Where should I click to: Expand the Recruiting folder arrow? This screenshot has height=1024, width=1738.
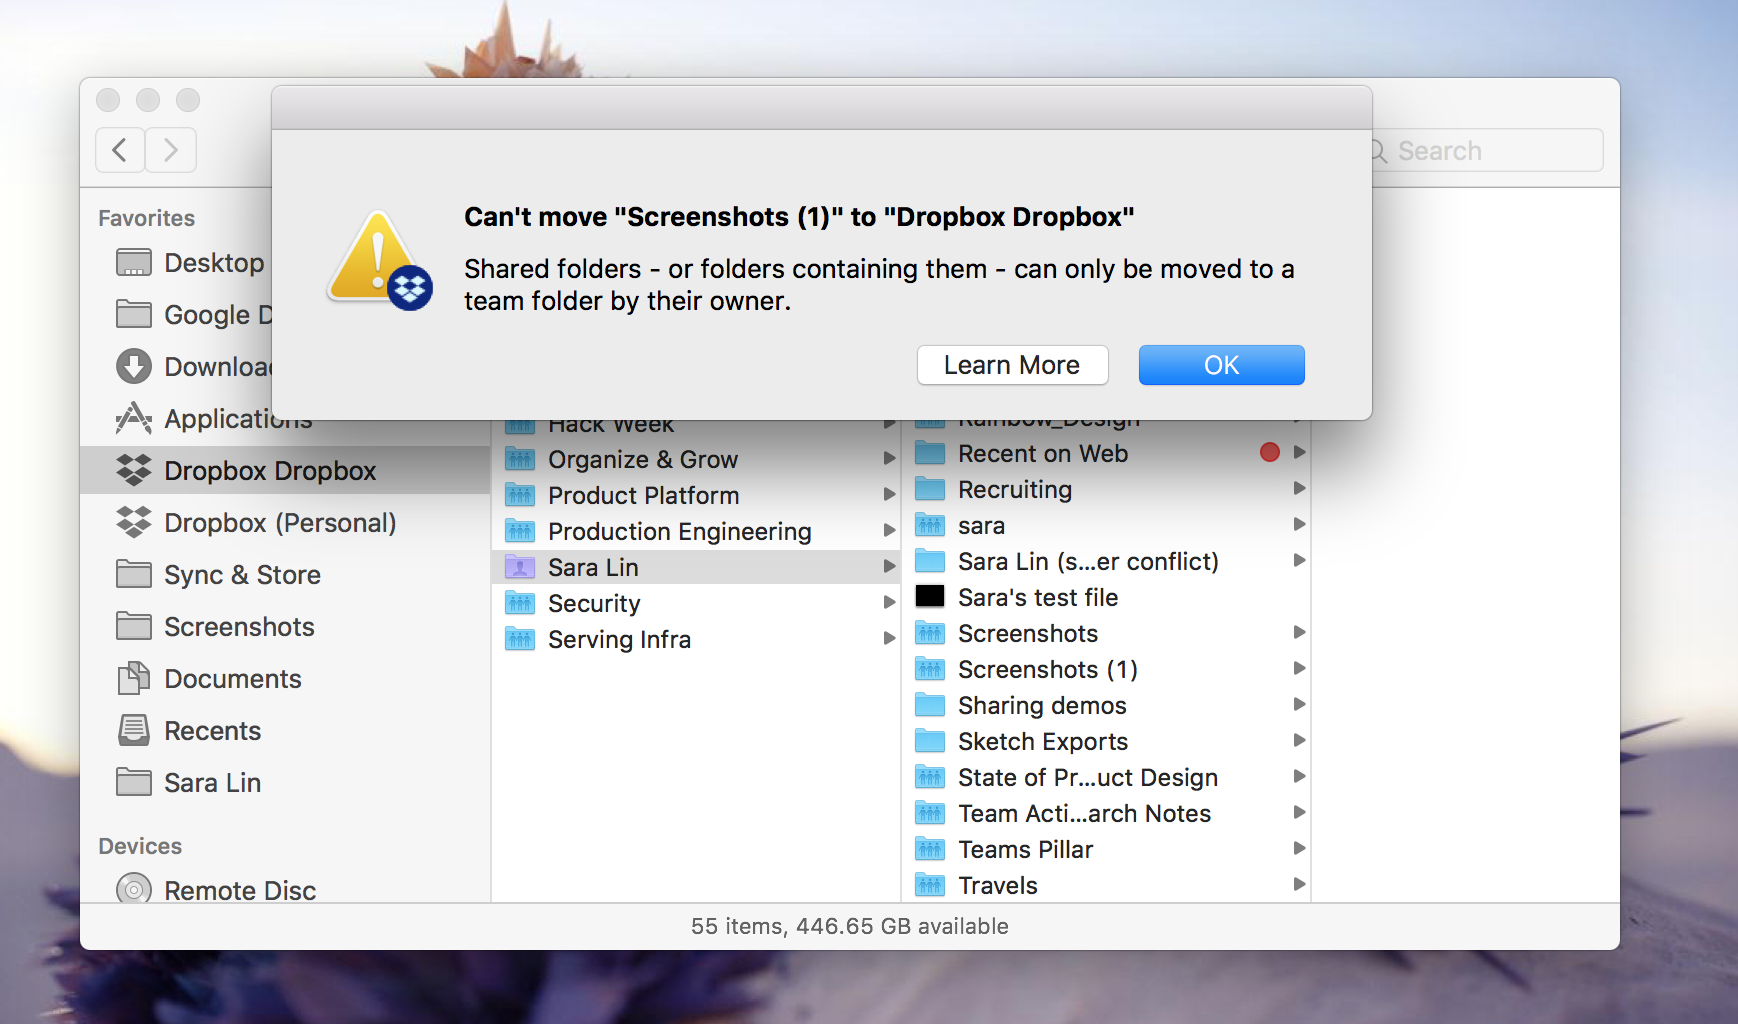coord(1299,488)
